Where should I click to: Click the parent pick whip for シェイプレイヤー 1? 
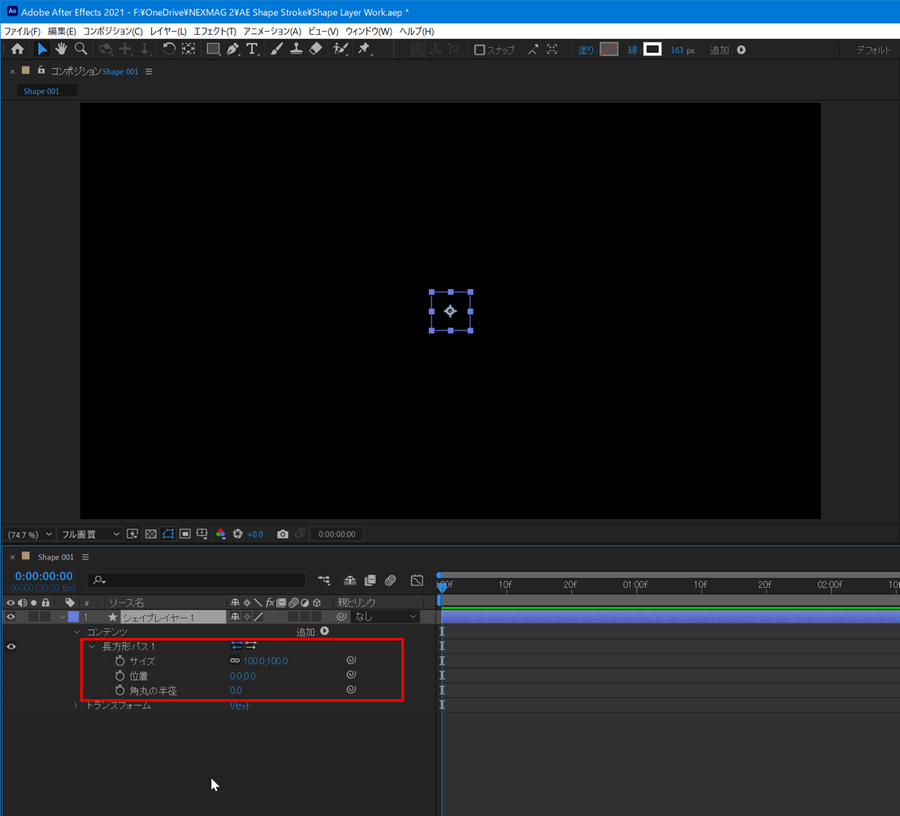coord(342,617)
